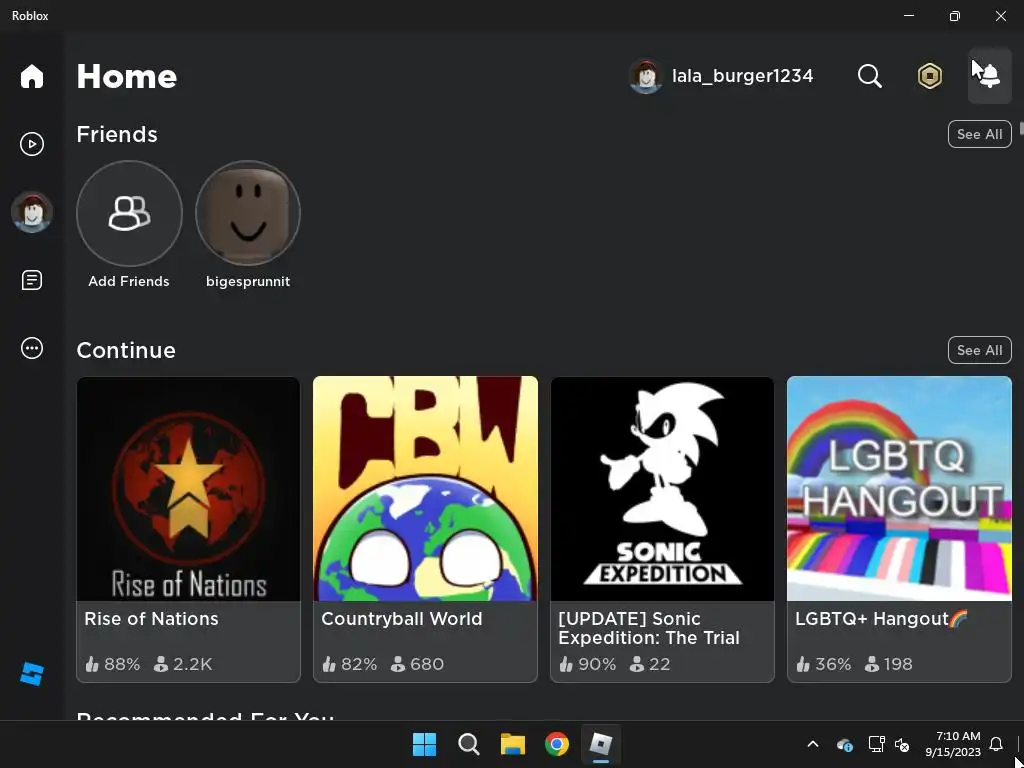Open profile via lala_burger1234 username
Screen dimensions: 1024x768
743,76
